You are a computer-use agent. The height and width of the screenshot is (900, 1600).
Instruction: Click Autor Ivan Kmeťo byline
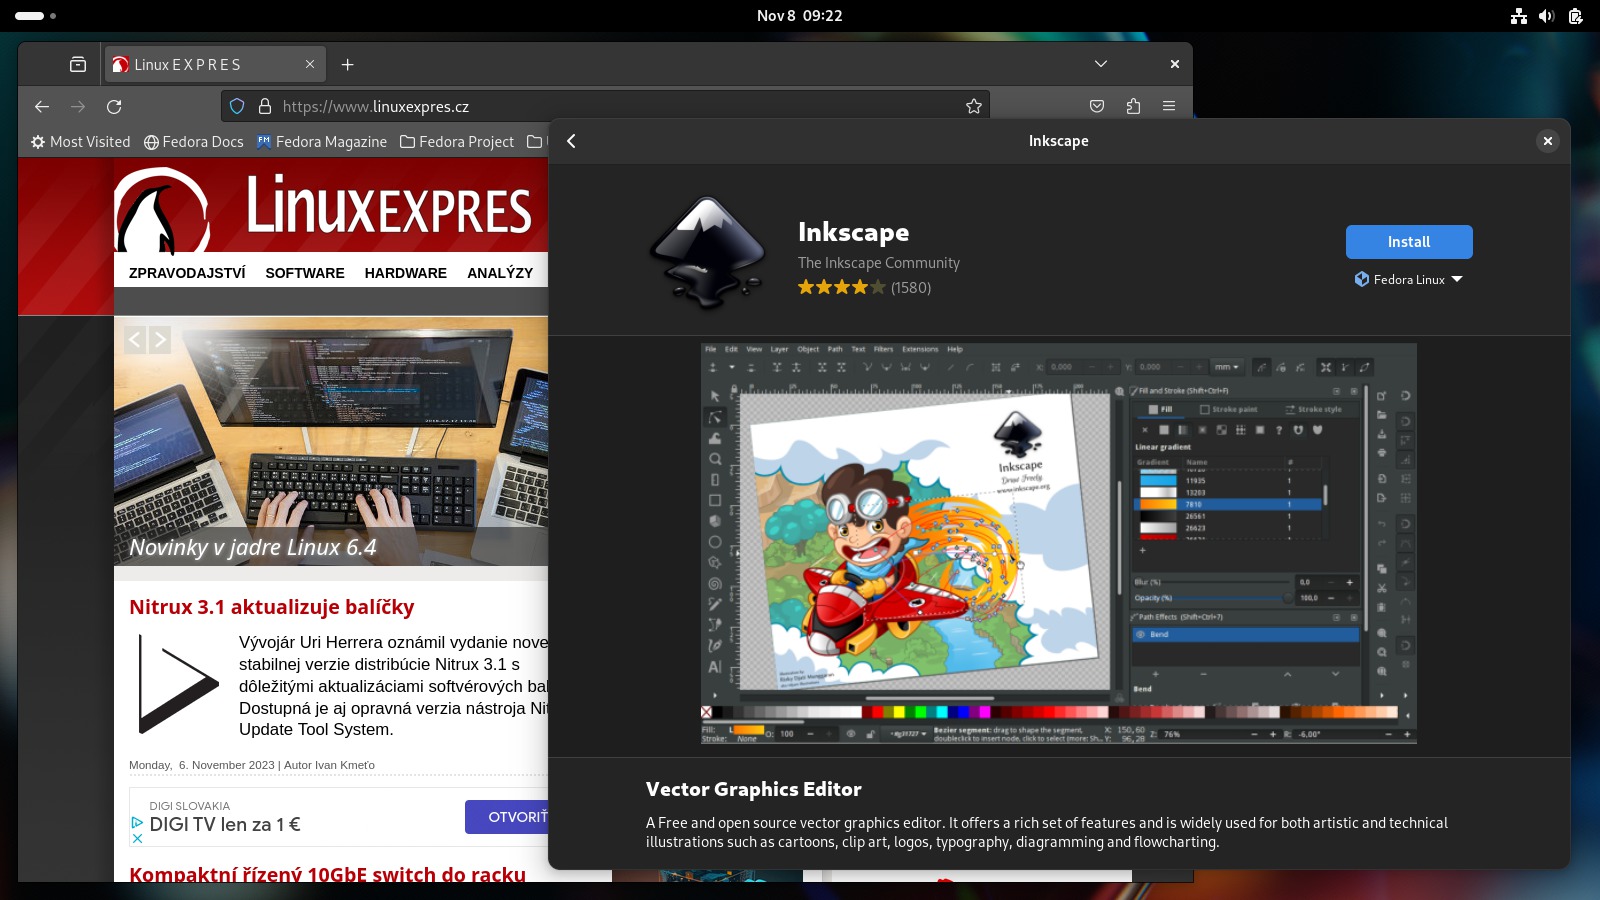pyautogui.click(x=329, y=765)
